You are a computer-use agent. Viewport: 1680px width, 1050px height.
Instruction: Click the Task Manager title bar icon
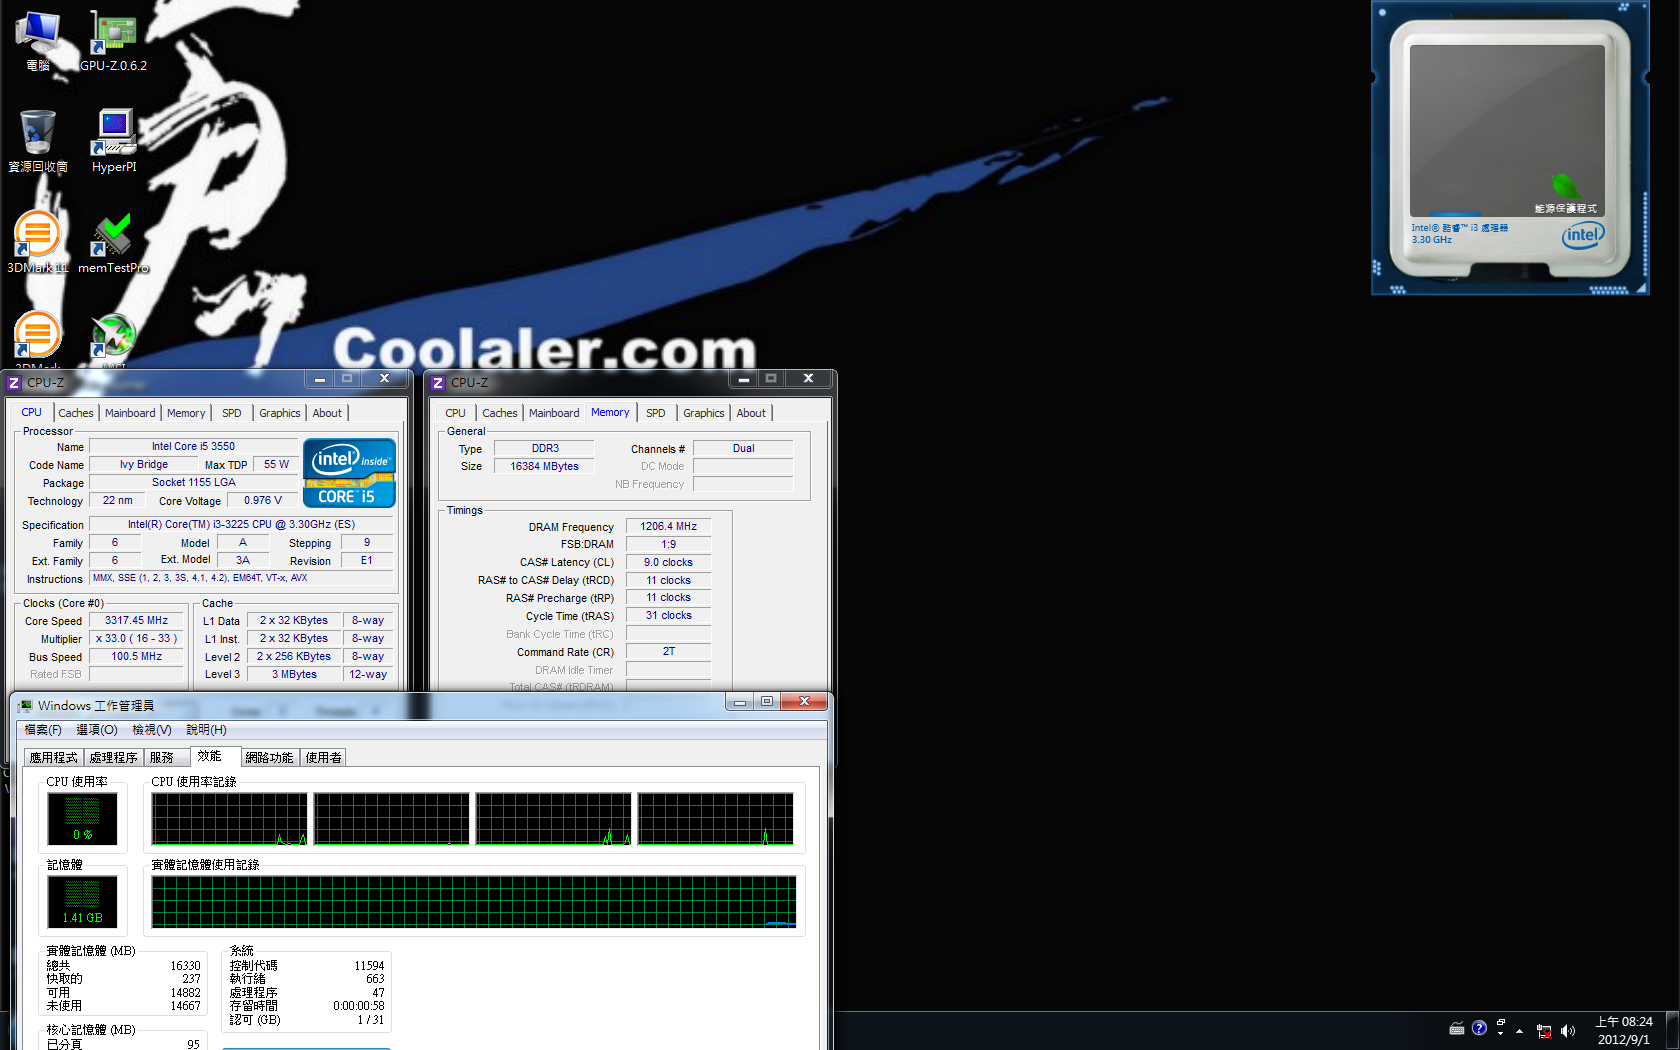point(25,706)
